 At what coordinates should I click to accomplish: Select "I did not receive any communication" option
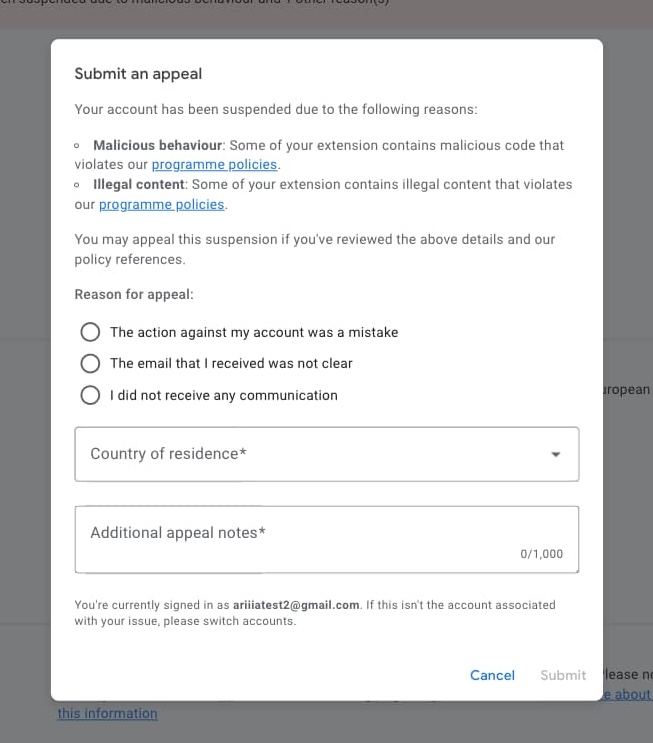click(x=90, y=395)
